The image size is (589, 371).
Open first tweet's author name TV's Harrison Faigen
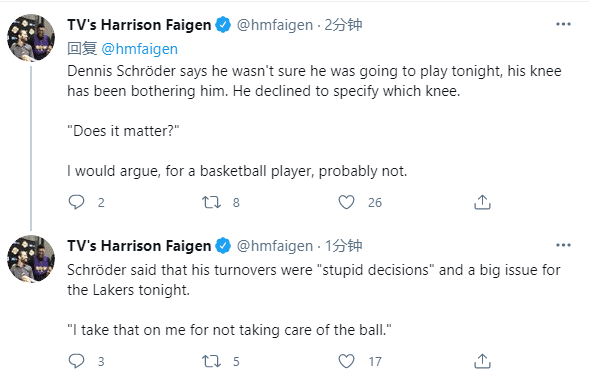(139, 25)
